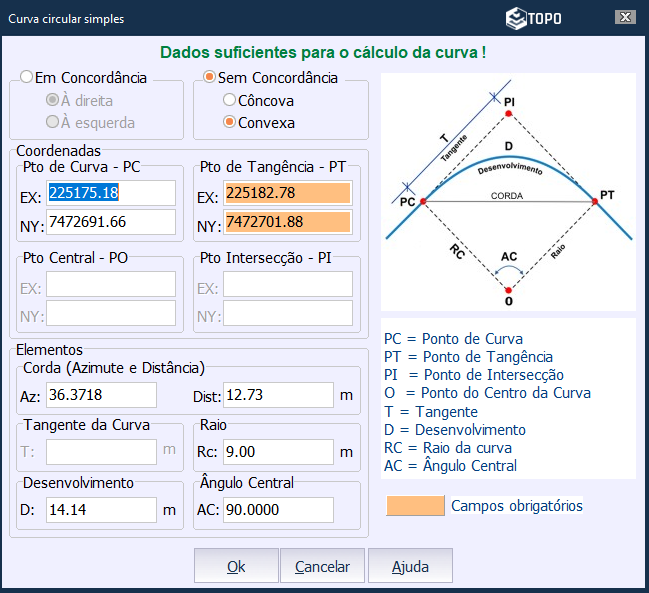The image size is (649, 593).
Task: Focus the PT tangency EX field
Action: tap(288, 193)
